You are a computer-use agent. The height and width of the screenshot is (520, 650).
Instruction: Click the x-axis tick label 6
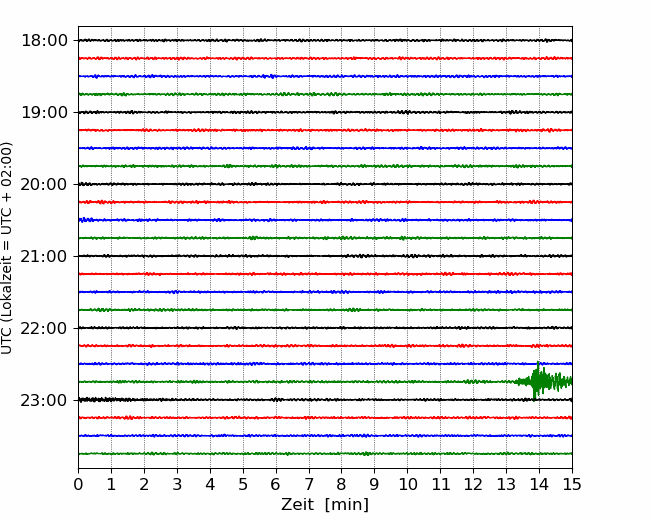tap(276, 484)
